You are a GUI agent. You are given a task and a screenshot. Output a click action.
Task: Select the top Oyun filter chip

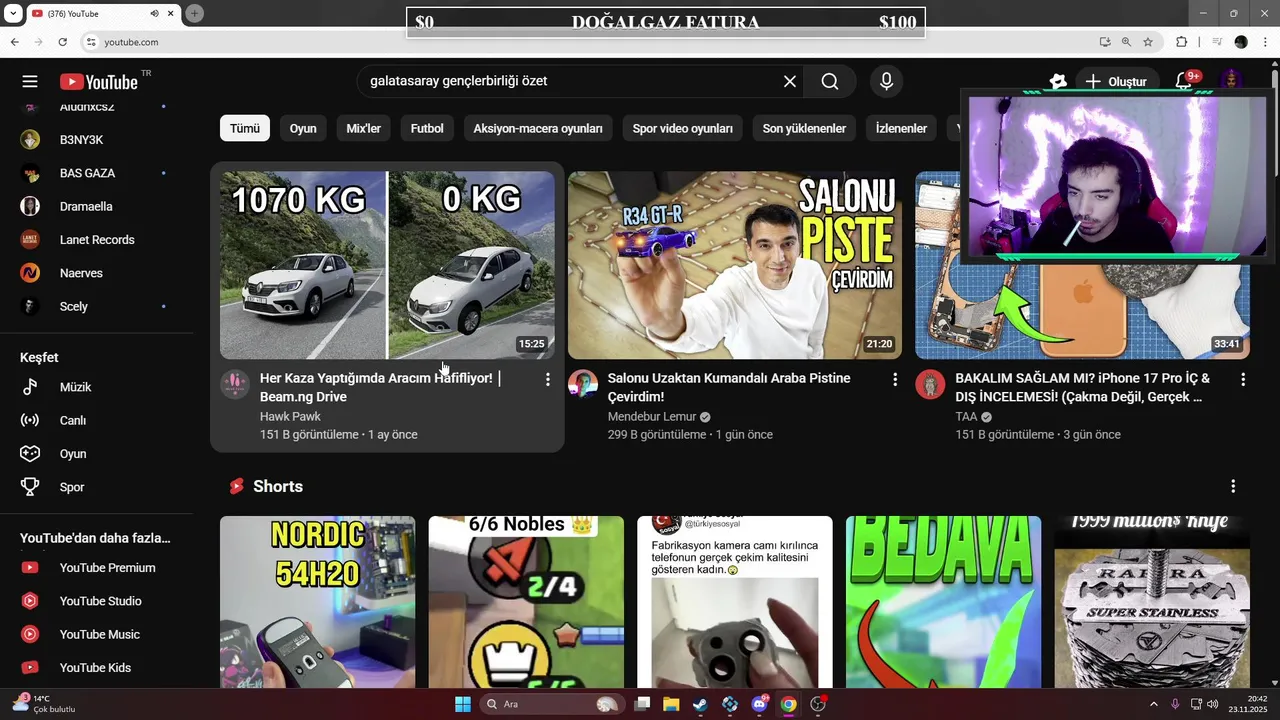[x=303, y=128]
